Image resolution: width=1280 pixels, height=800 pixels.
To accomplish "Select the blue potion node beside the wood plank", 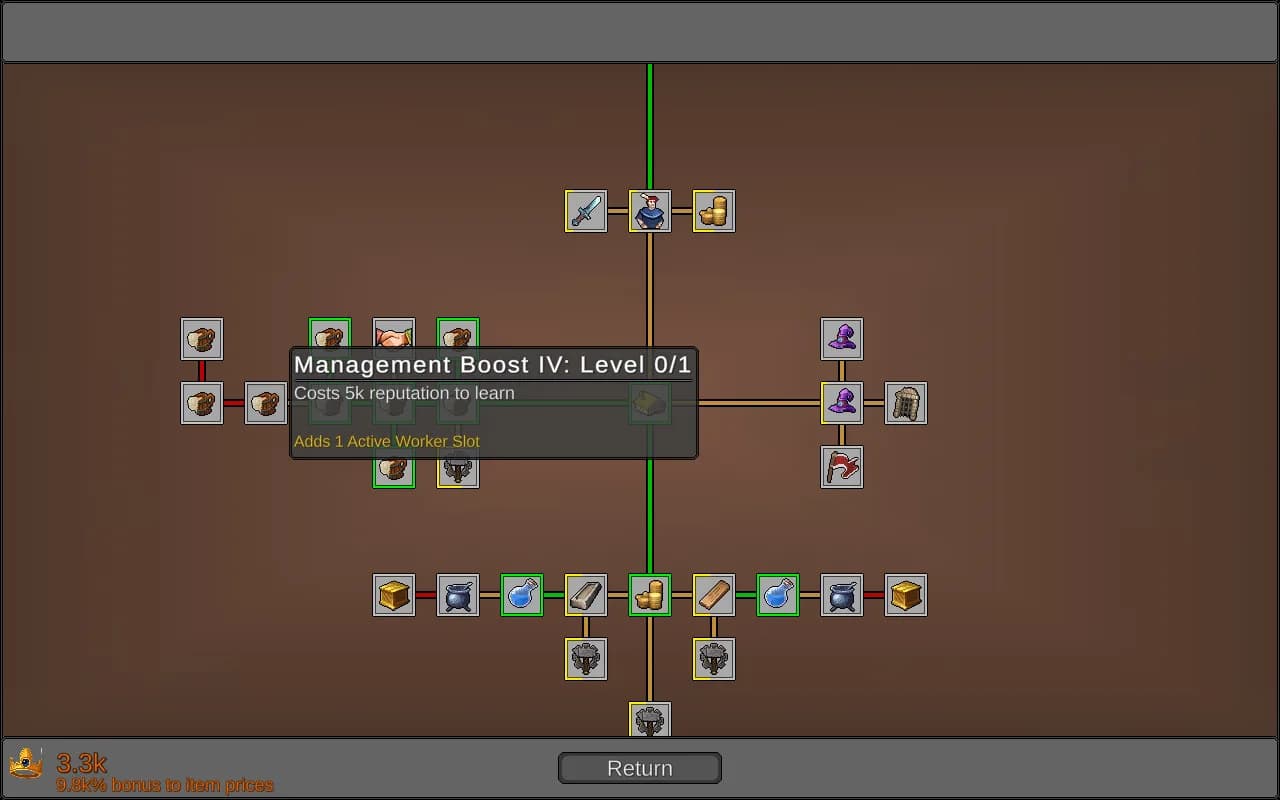I will (778, 595).
